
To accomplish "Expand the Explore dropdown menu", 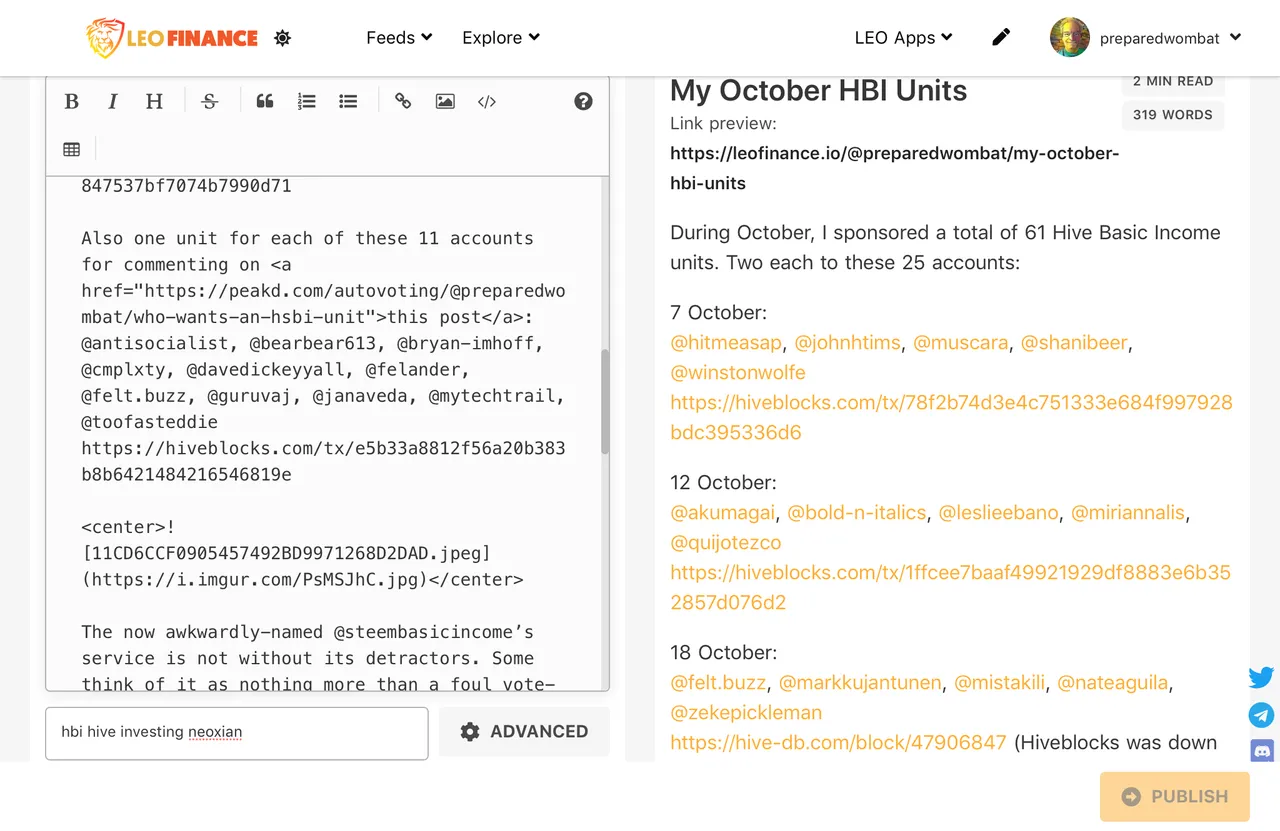I will pos(501,37).
